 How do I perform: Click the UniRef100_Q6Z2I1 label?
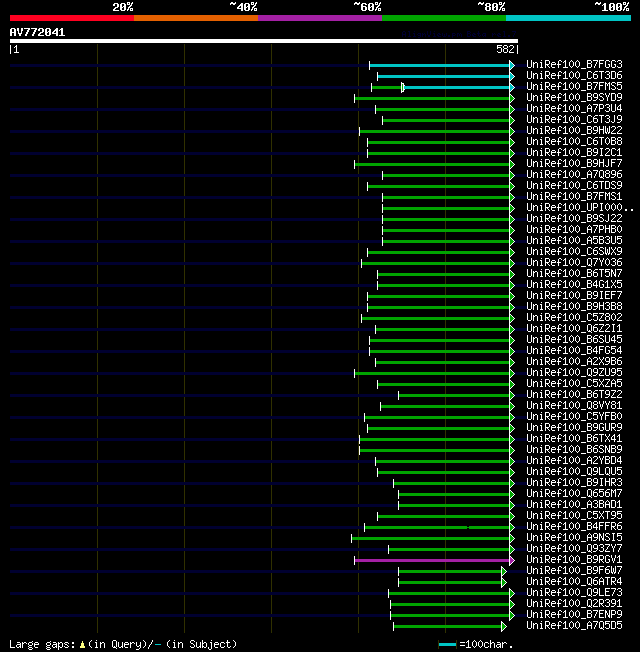(x=574, y=329)
